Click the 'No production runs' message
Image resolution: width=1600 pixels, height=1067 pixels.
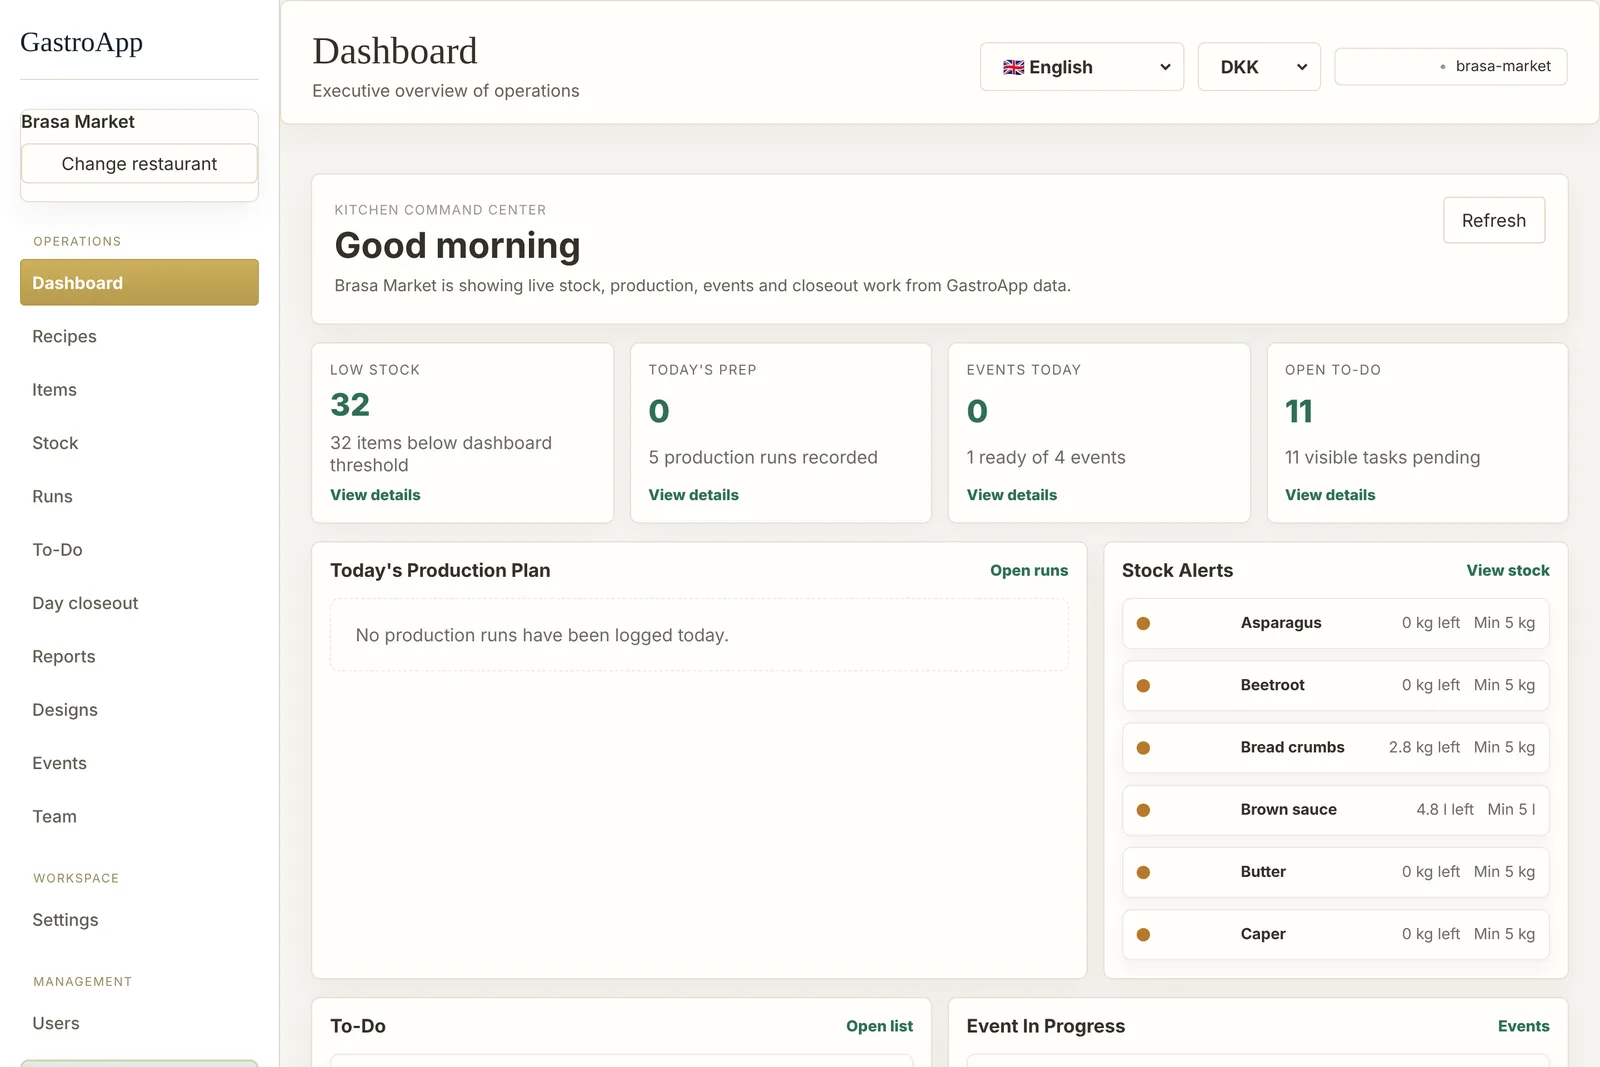click(x=542, y=635)
